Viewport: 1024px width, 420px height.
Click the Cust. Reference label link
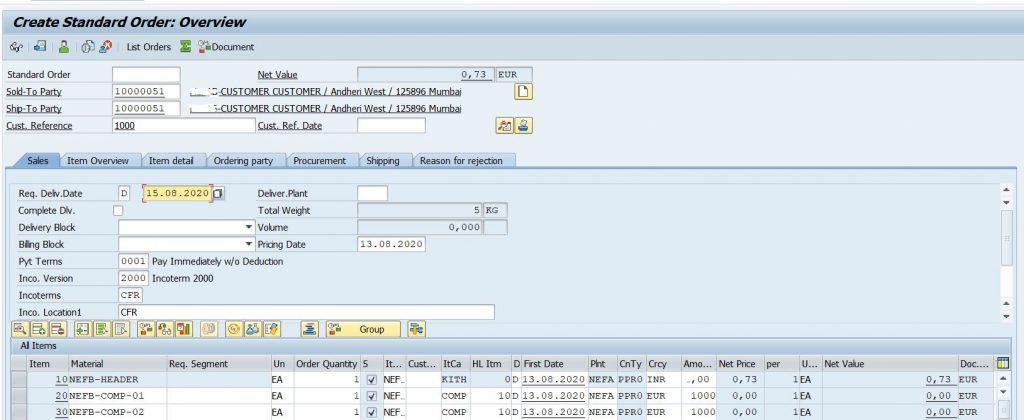pyautogui.click(x=39, y=125)
